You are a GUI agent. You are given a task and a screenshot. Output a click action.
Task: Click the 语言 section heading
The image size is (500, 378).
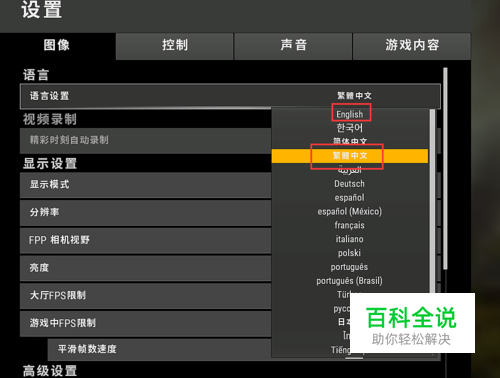click(x=36, y=75)
